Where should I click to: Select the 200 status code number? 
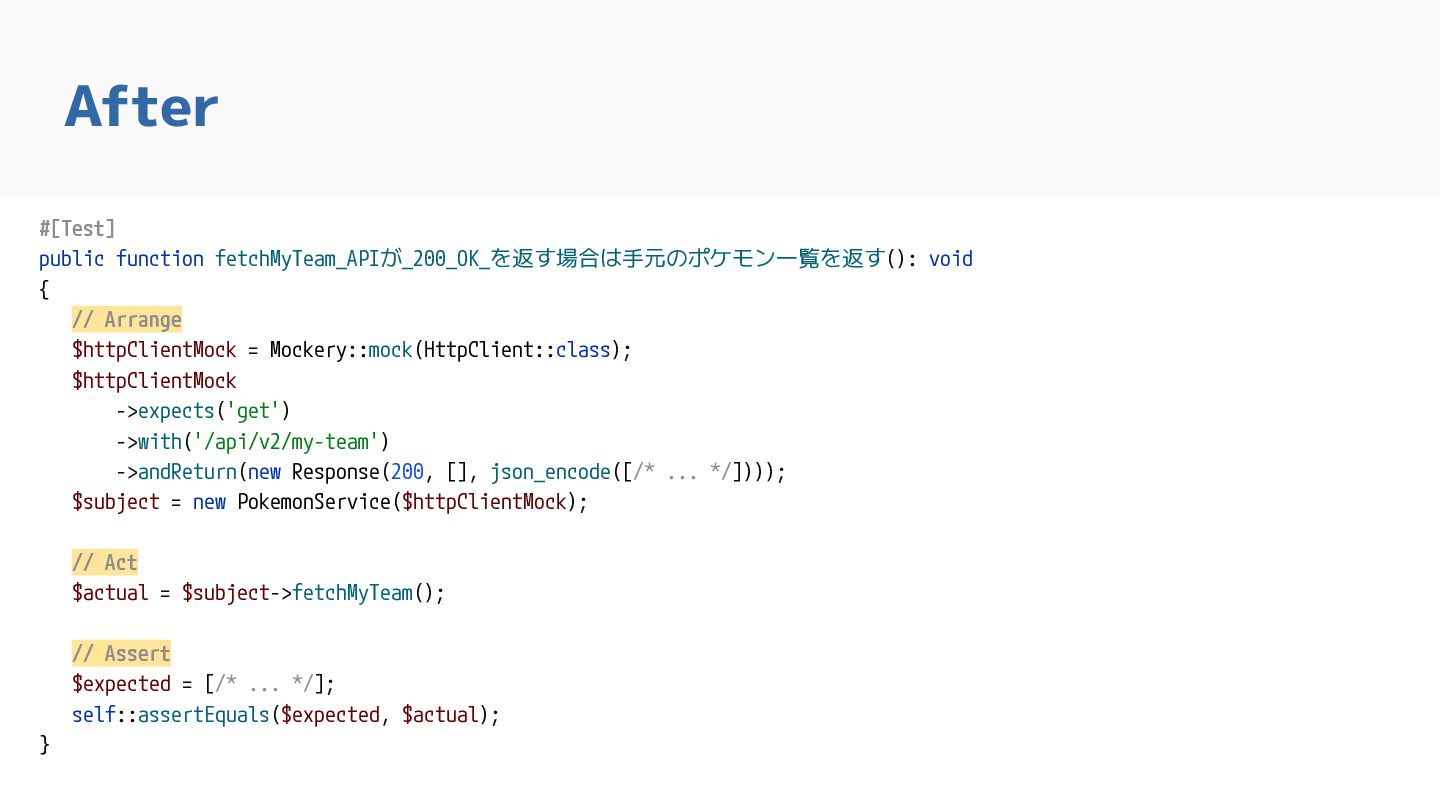pyautogui.click(x=408, y=472)
